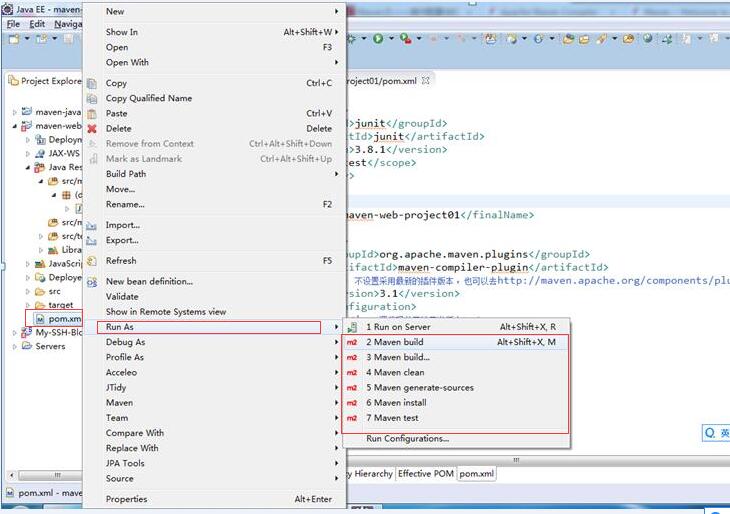
Task: Click Open With in the context menu
Action: pos(215,62)
